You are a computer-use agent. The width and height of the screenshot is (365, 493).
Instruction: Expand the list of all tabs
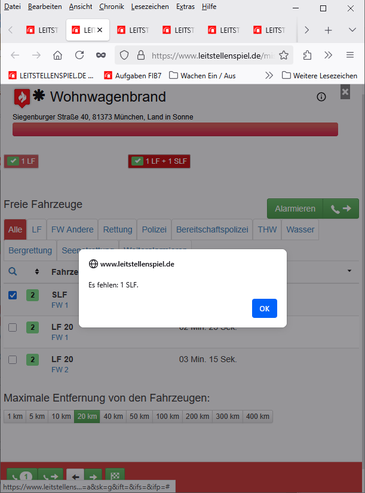click(352, 30)
